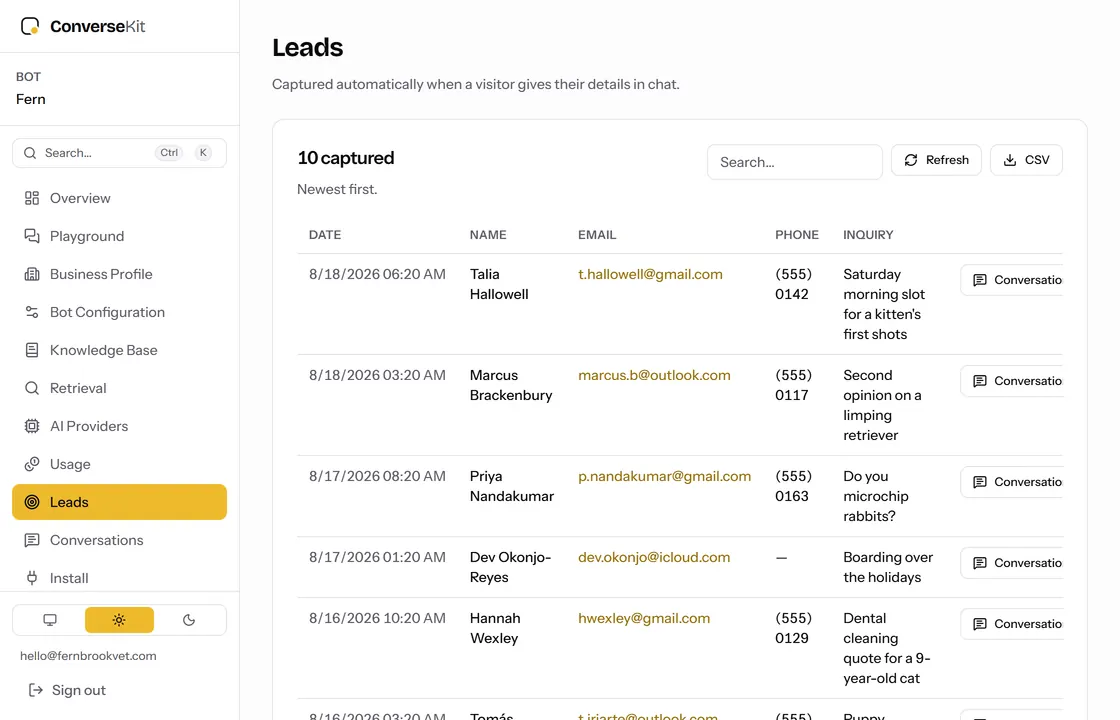Click the CSV download icon
The height and width of the screenshot is (720, 1120).
1009,160
